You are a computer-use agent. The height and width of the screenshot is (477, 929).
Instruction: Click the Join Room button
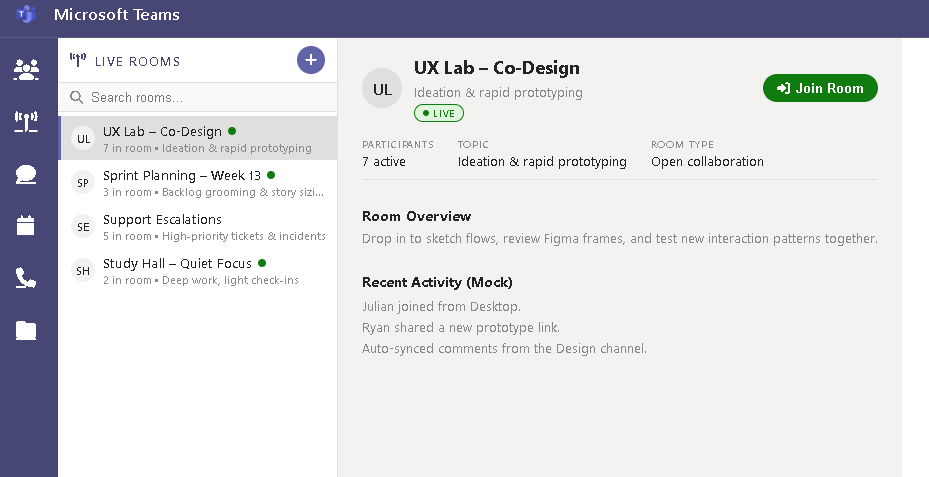(x=820, y=88)
